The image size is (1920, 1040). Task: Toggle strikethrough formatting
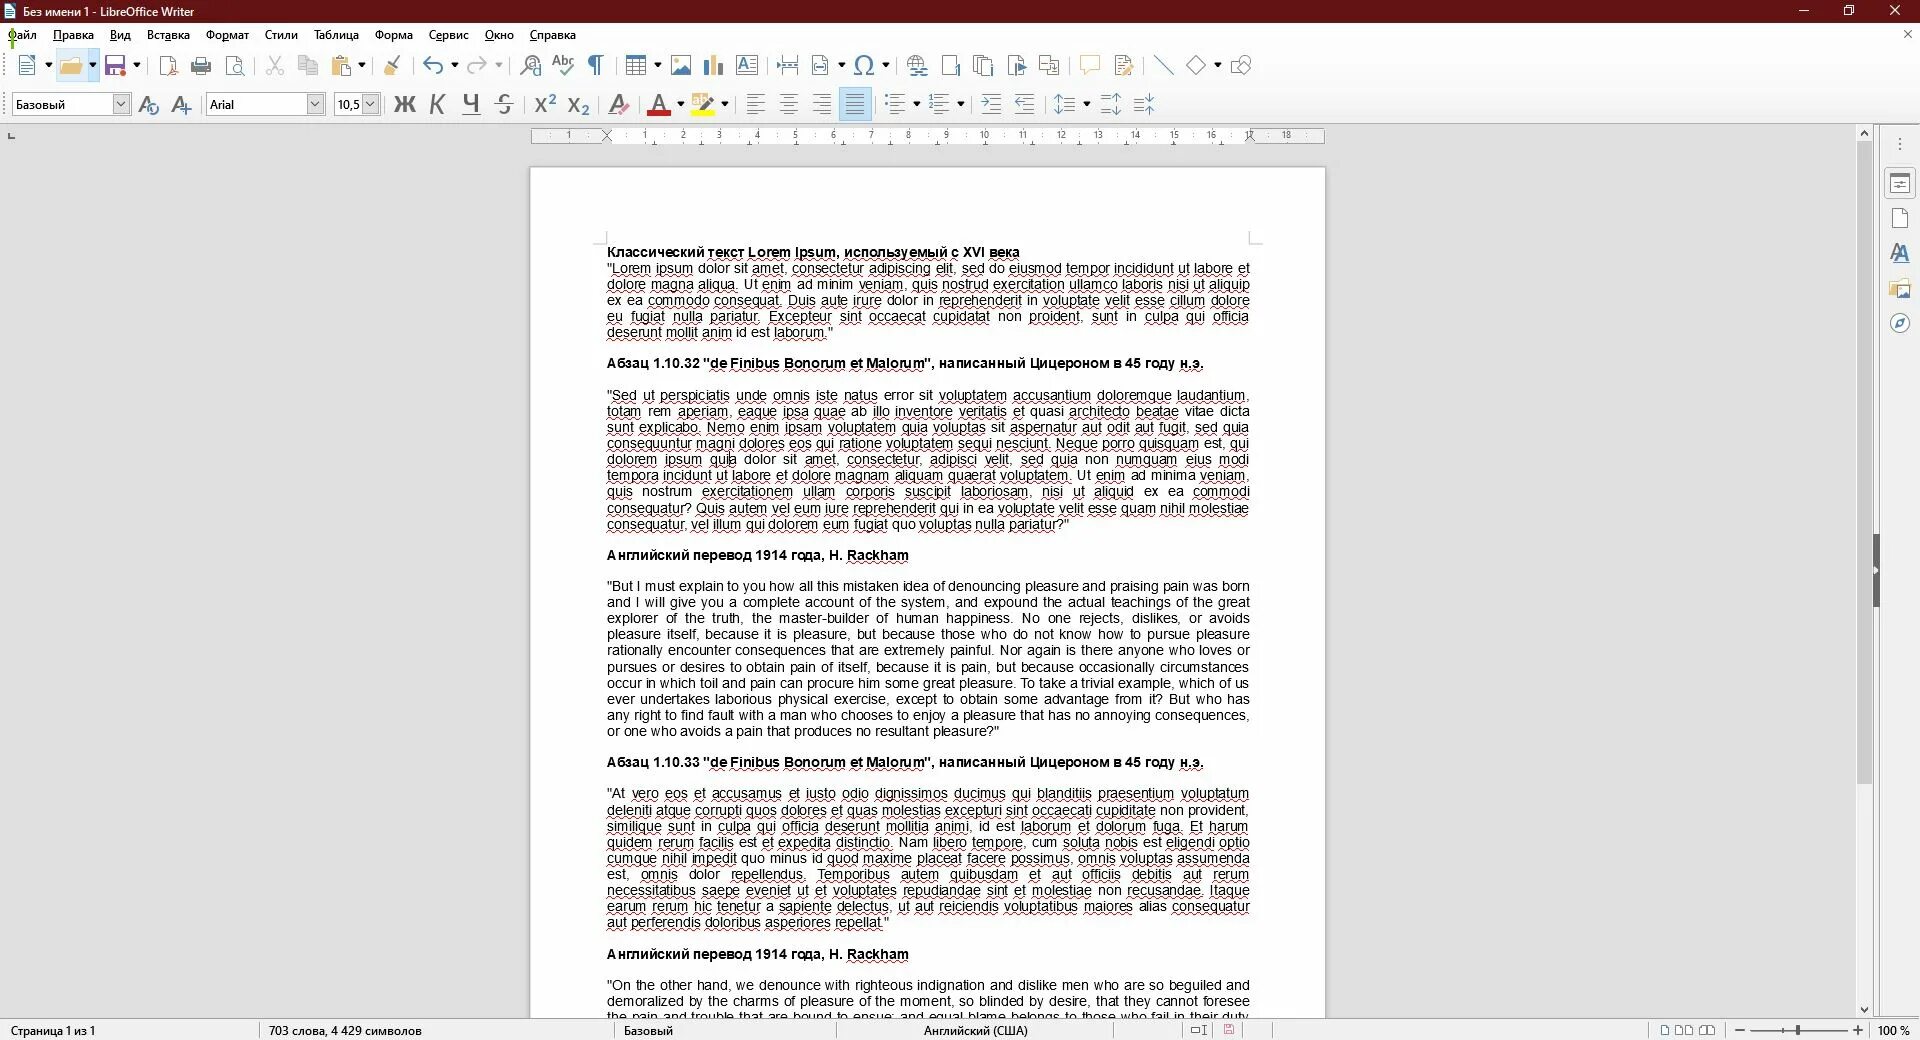[504, 104]
